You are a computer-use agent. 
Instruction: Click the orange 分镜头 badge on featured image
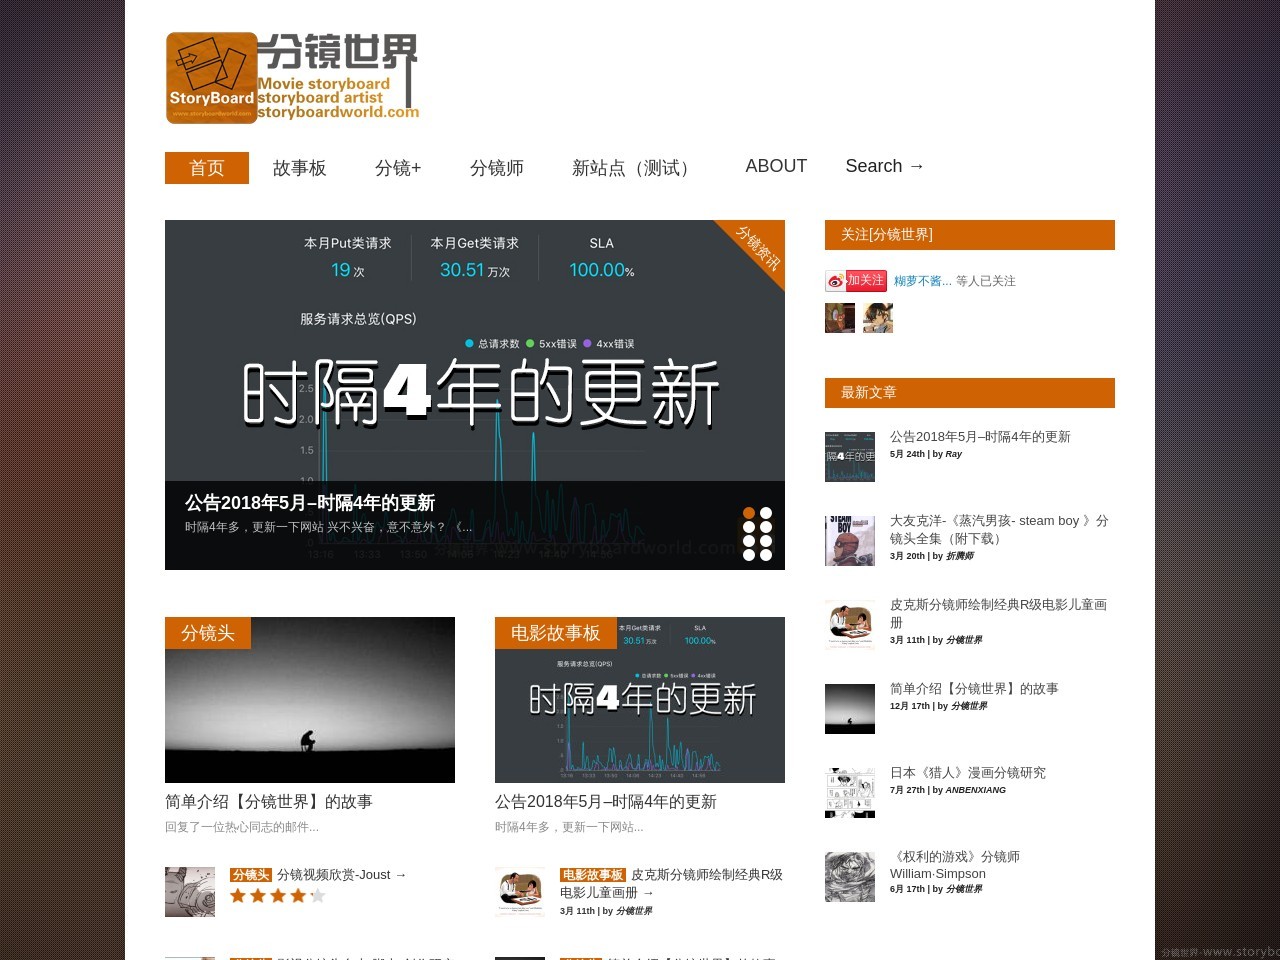(x=207, y=633)
